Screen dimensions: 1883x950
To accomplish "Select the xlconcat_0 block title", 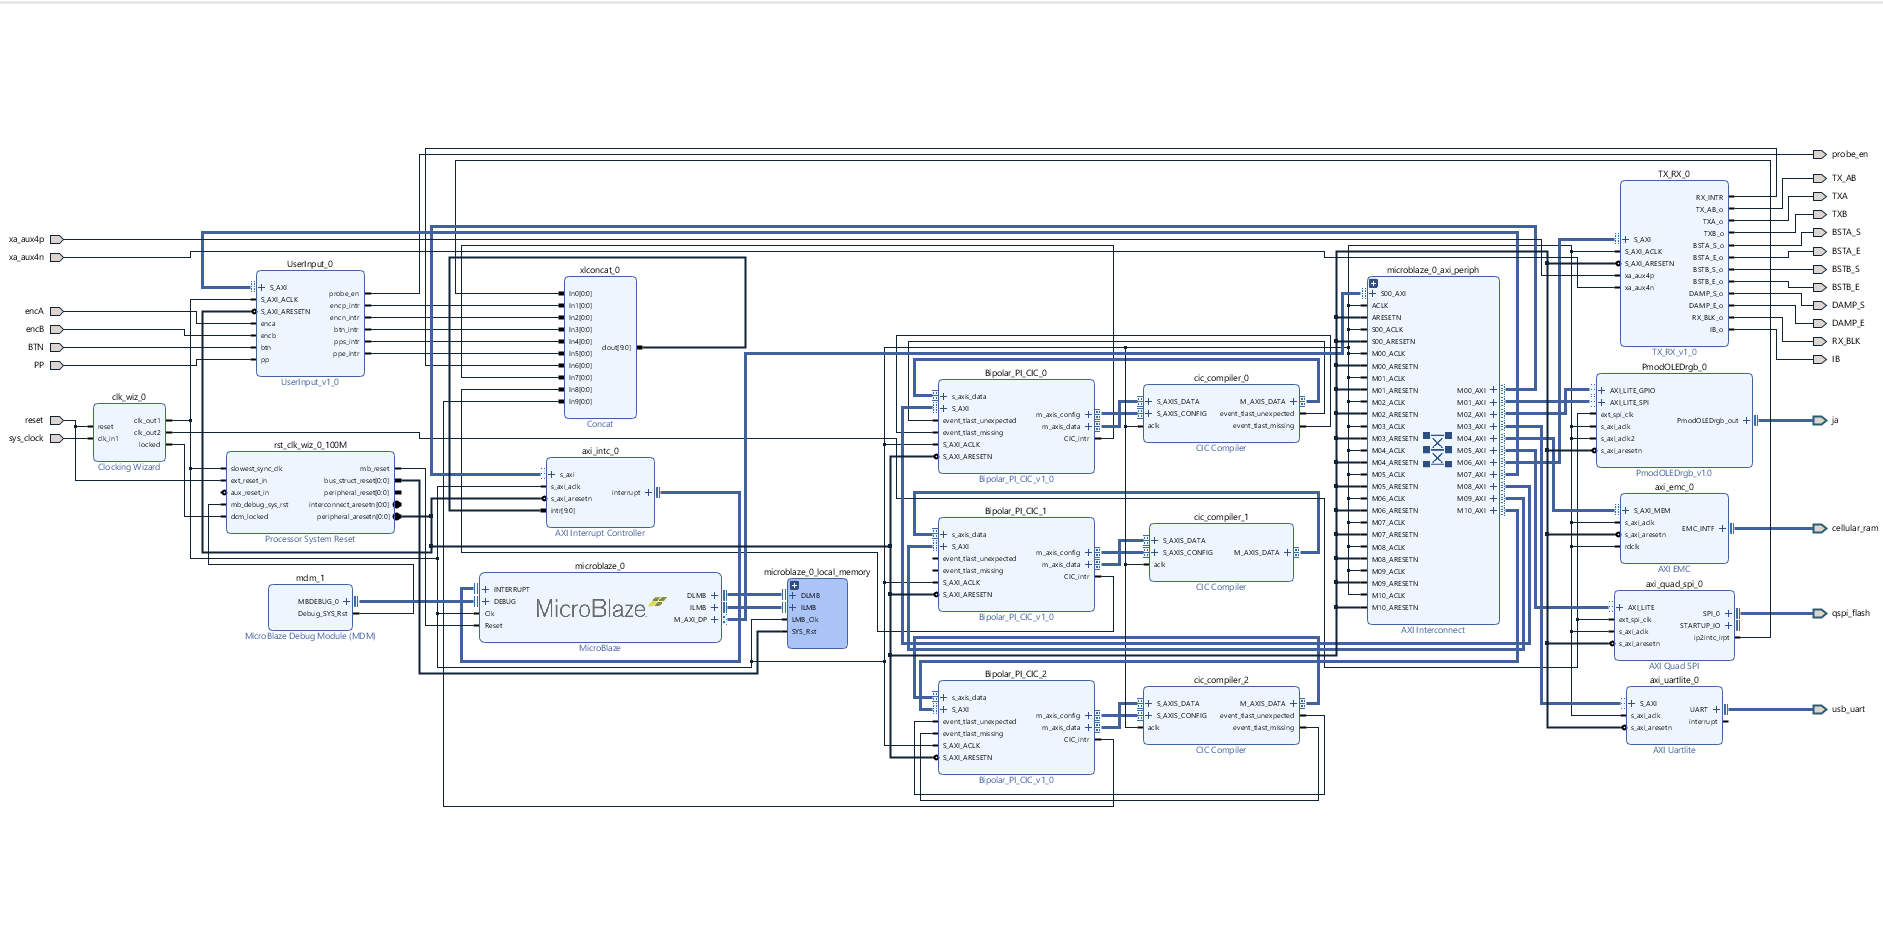I will tap(600, 271).
